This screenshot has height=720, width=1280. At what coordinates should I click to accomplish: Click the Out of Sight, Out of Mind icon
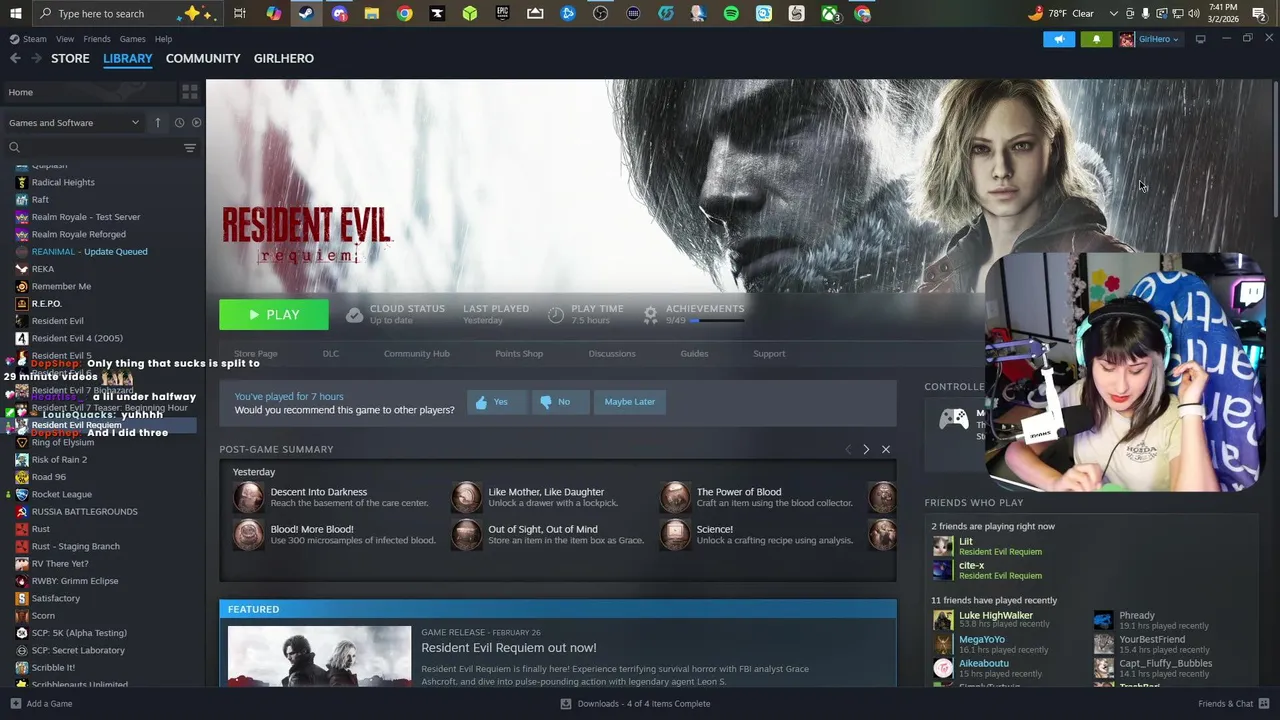[x=466, y=534]
